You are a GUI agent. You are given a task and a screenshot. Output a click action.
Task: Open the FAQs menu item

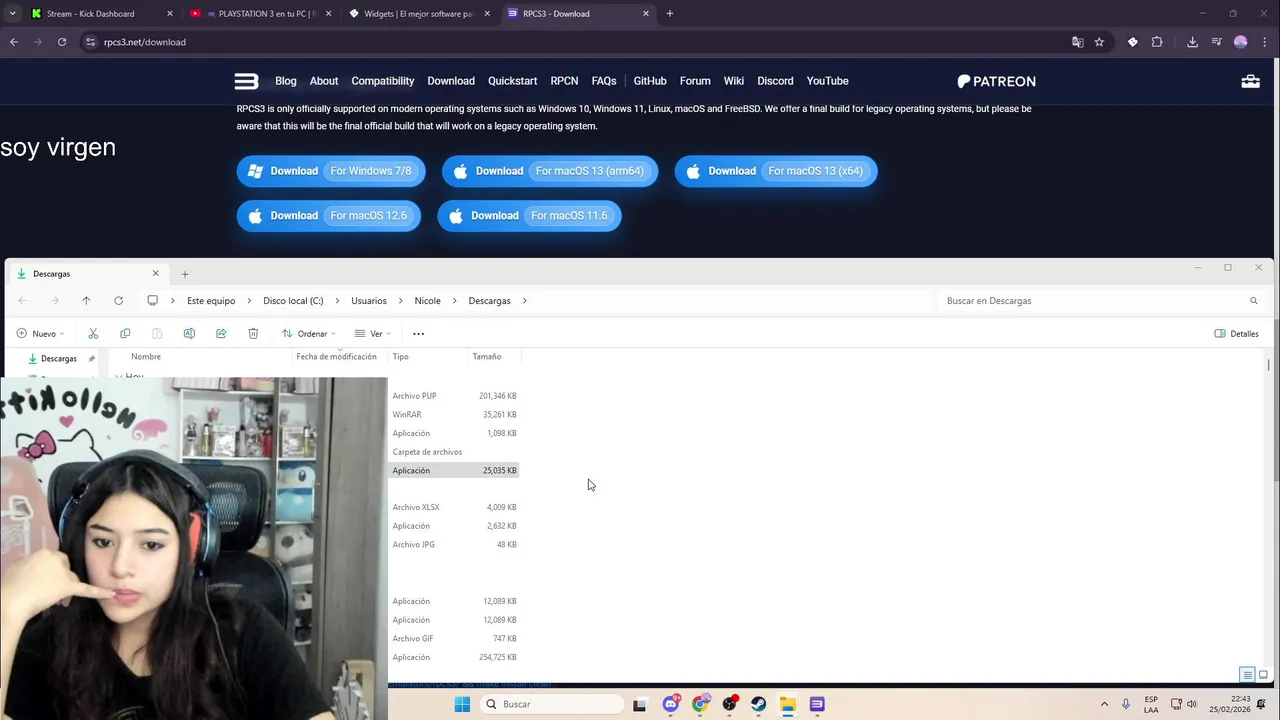click(603, 81)
